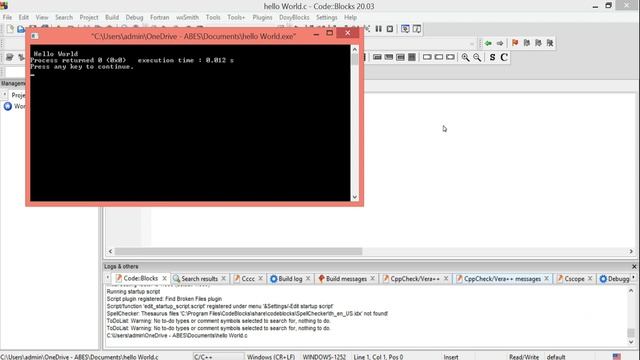Zoom out with the magnifier minus icon

coord(477,57)
